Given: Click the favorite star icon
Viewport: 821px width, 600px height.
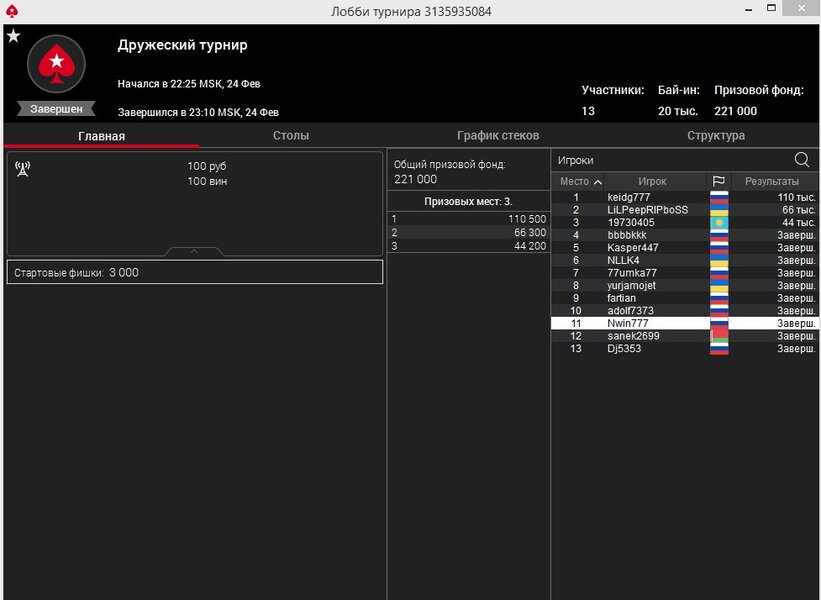Looking at the screenshot, I should coord(13,36).
